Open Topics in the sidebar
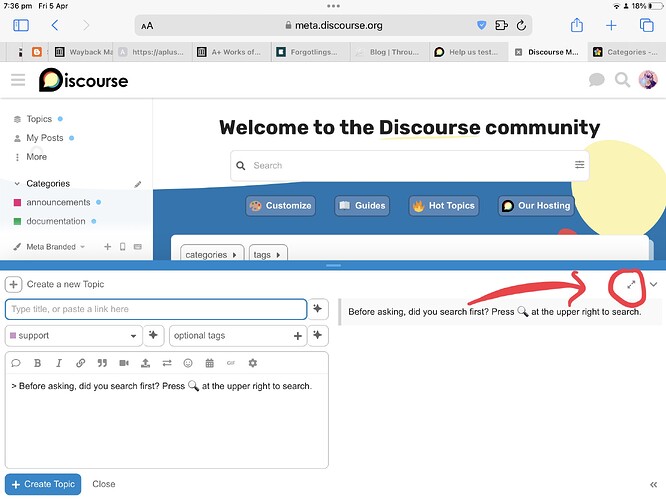The height and width of the screenshot is (500, 666). pos(39,119)
